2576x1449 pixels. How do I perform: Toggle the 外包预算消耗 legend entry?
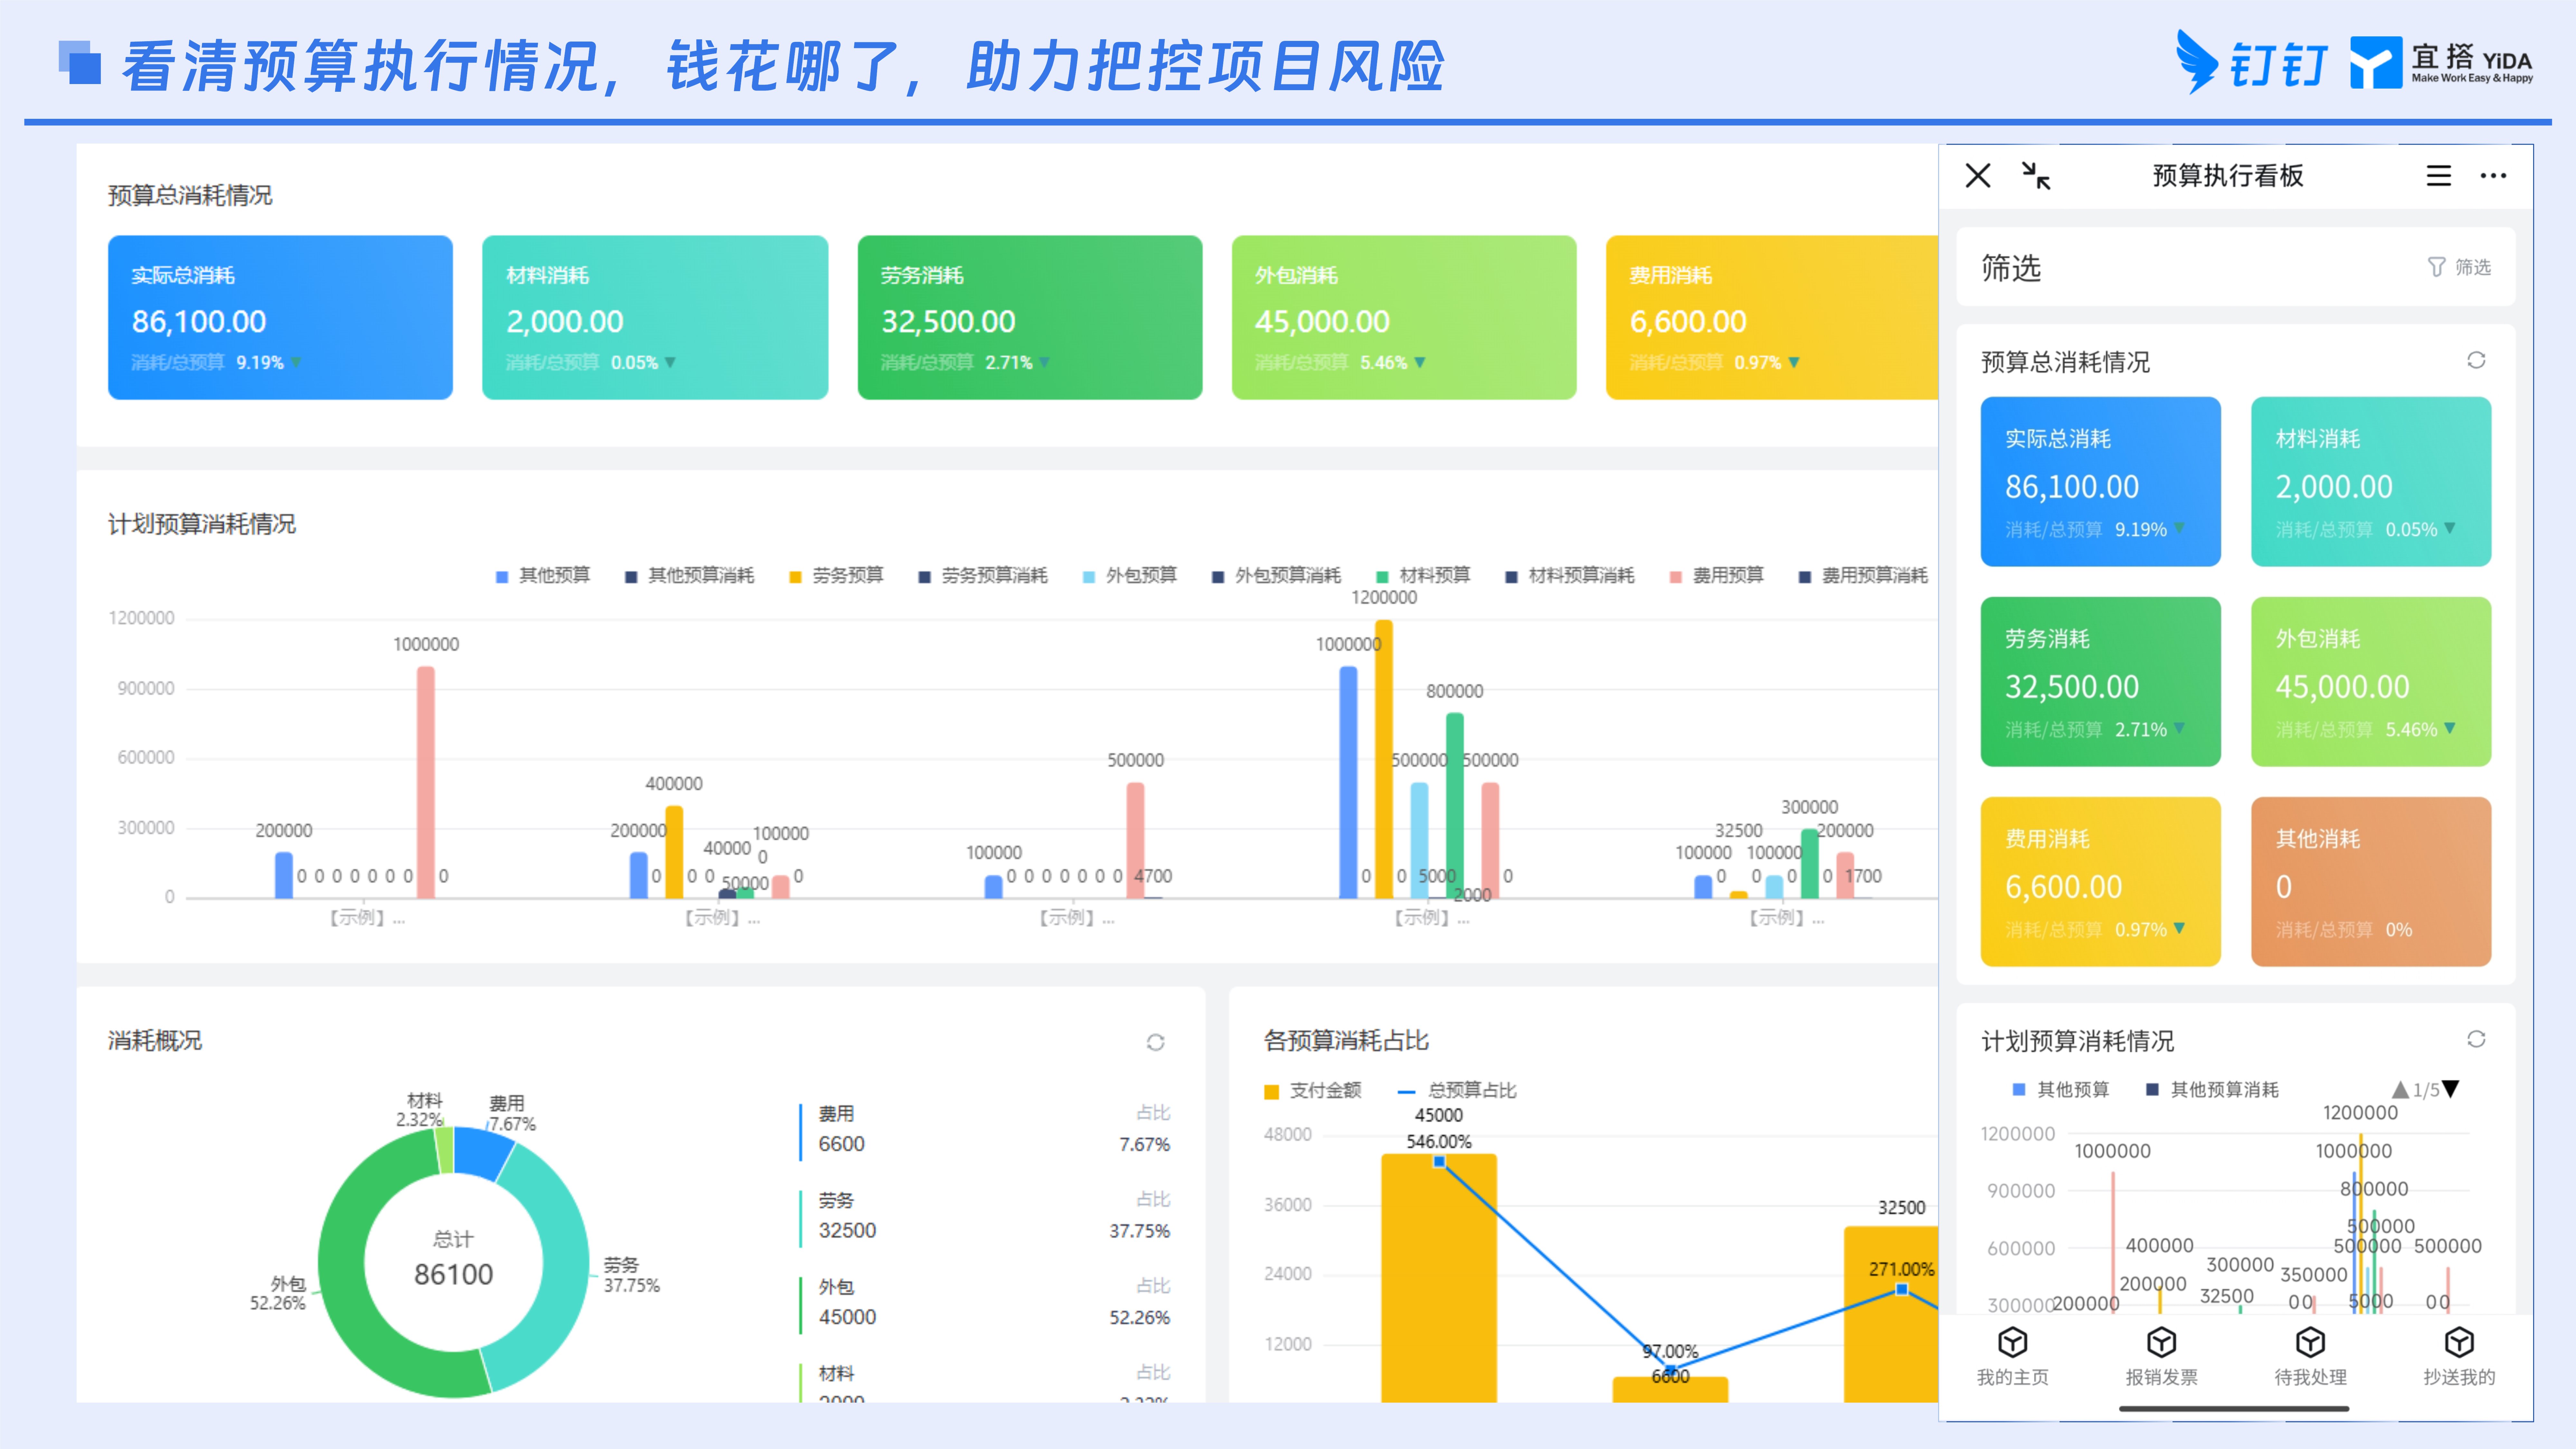click(x=1277, y=576)
